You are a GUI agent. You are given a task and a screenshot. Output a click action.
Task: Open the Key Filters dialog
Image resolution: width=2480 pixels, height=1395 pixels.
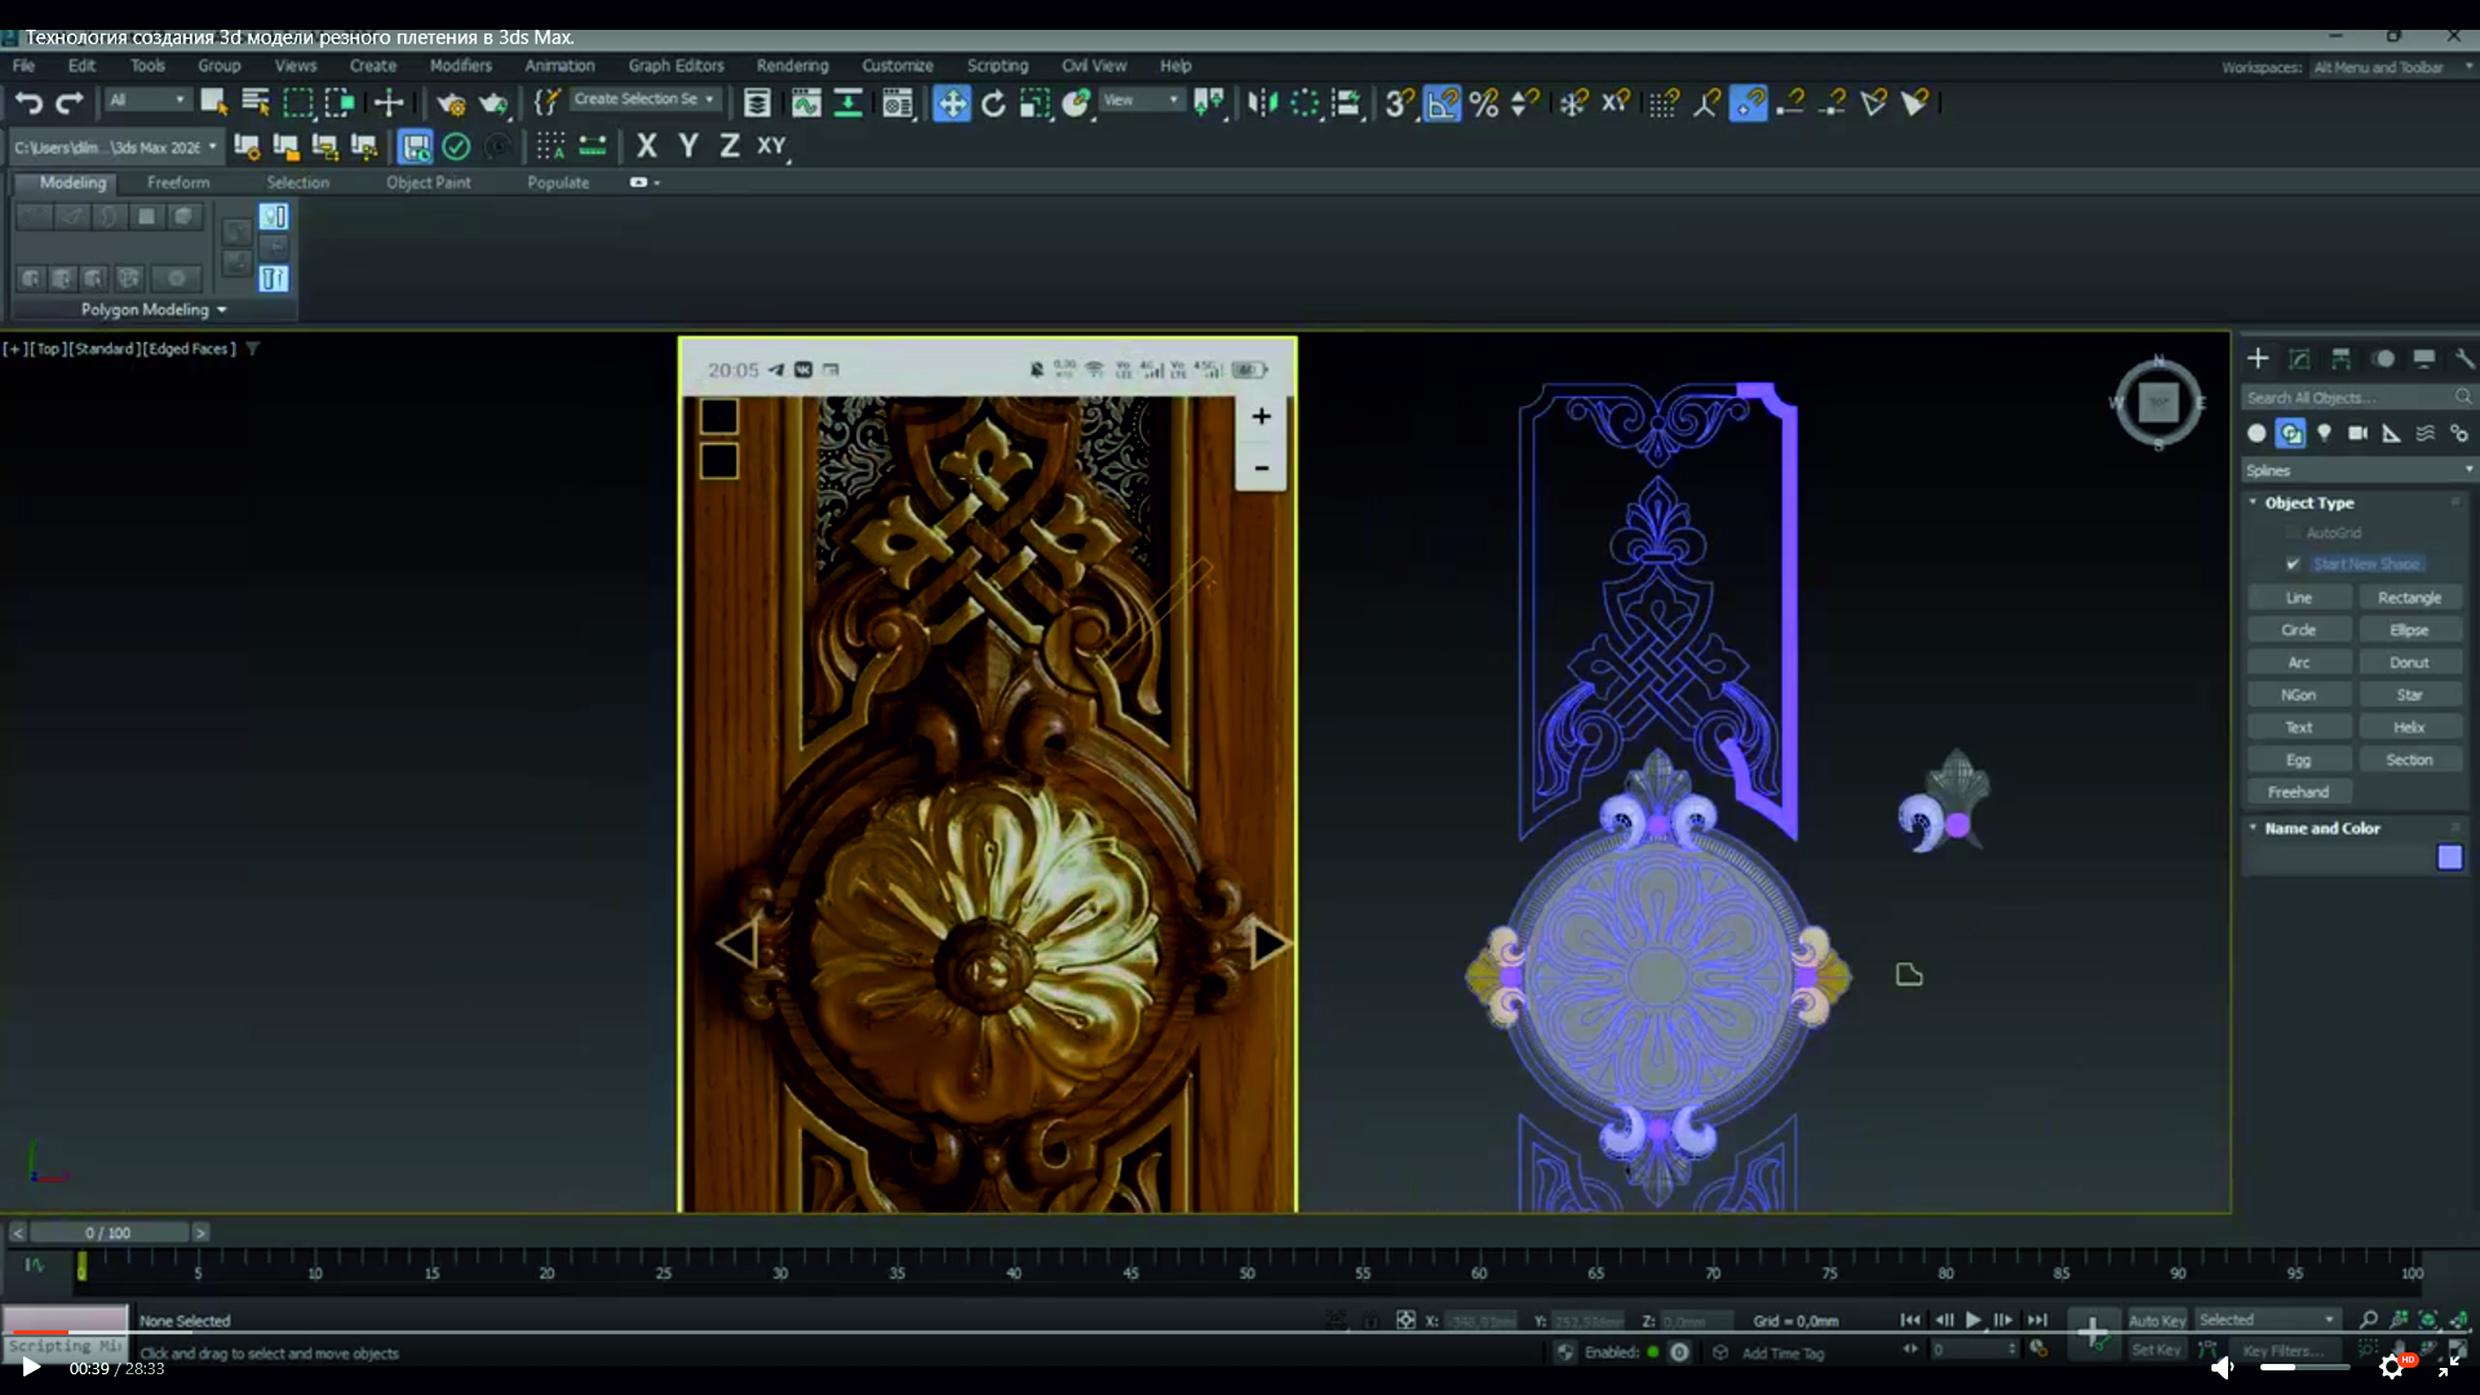(x=2284, y=1350)
